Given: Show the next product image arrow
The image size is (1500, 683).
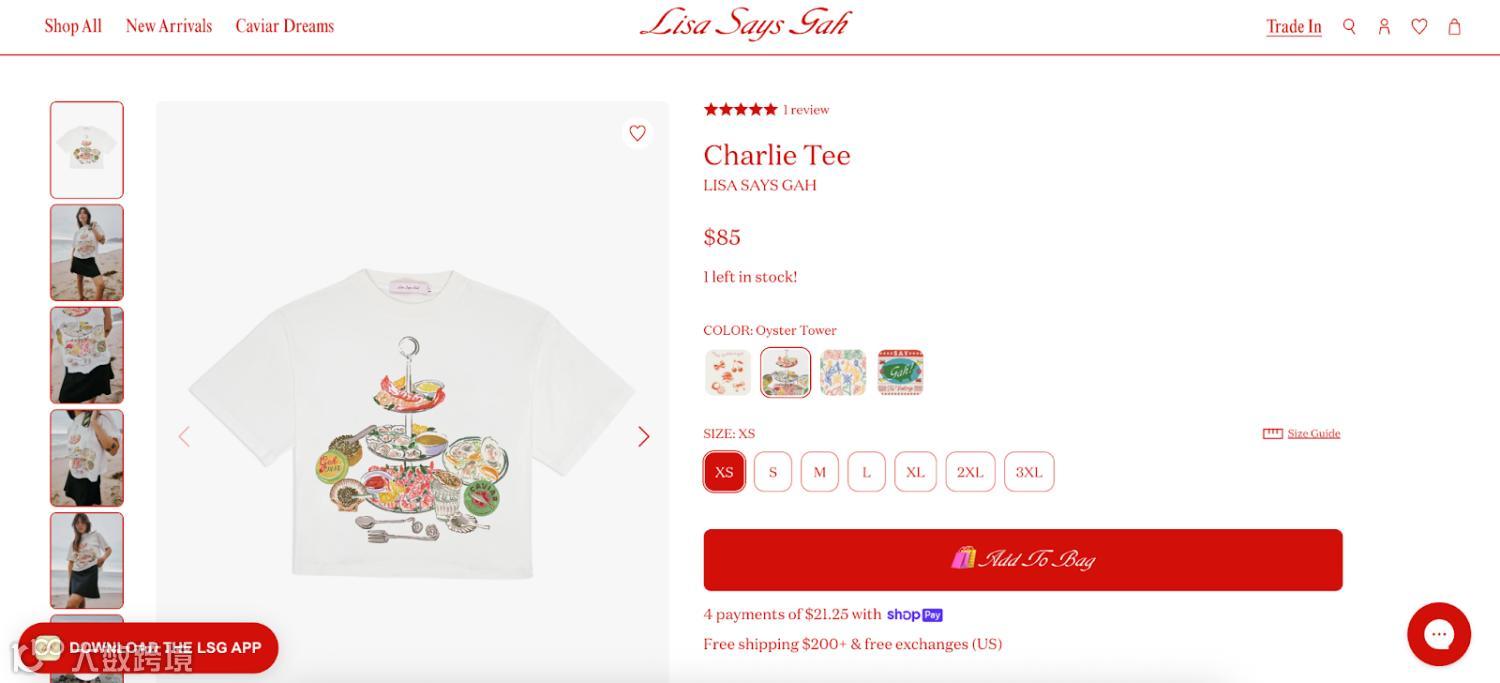Looking at the screenshot, I should (644, 436).
